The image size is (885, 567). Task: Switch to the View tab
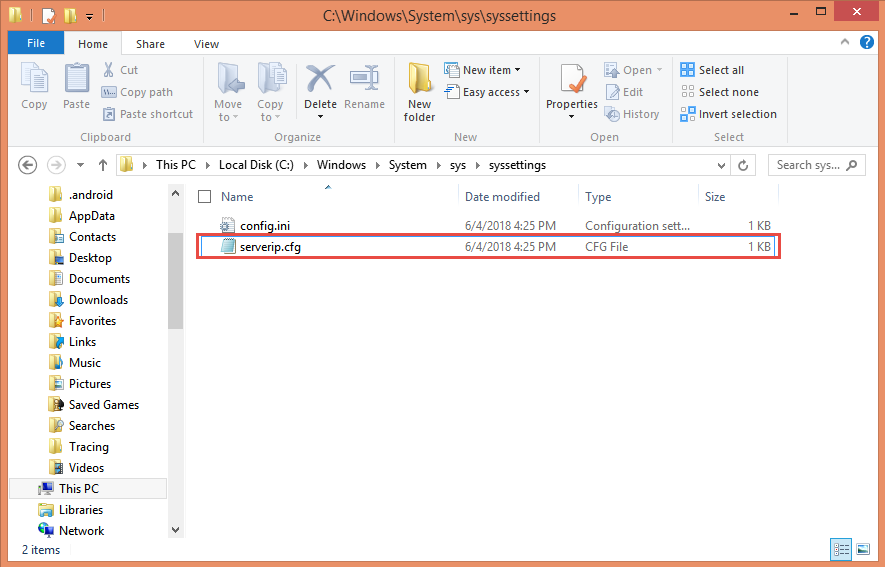click(x=206, y=44)
